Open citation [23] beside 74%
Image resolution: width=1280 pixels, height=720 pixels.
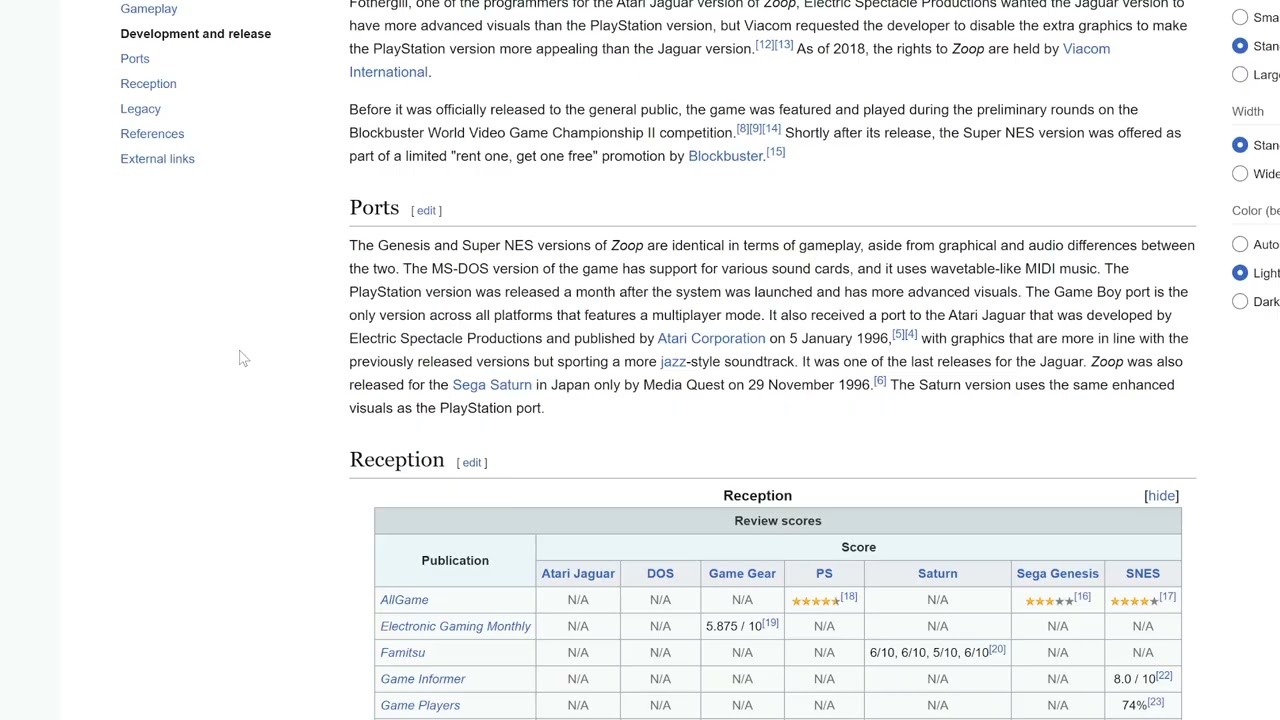[1155, 702]
